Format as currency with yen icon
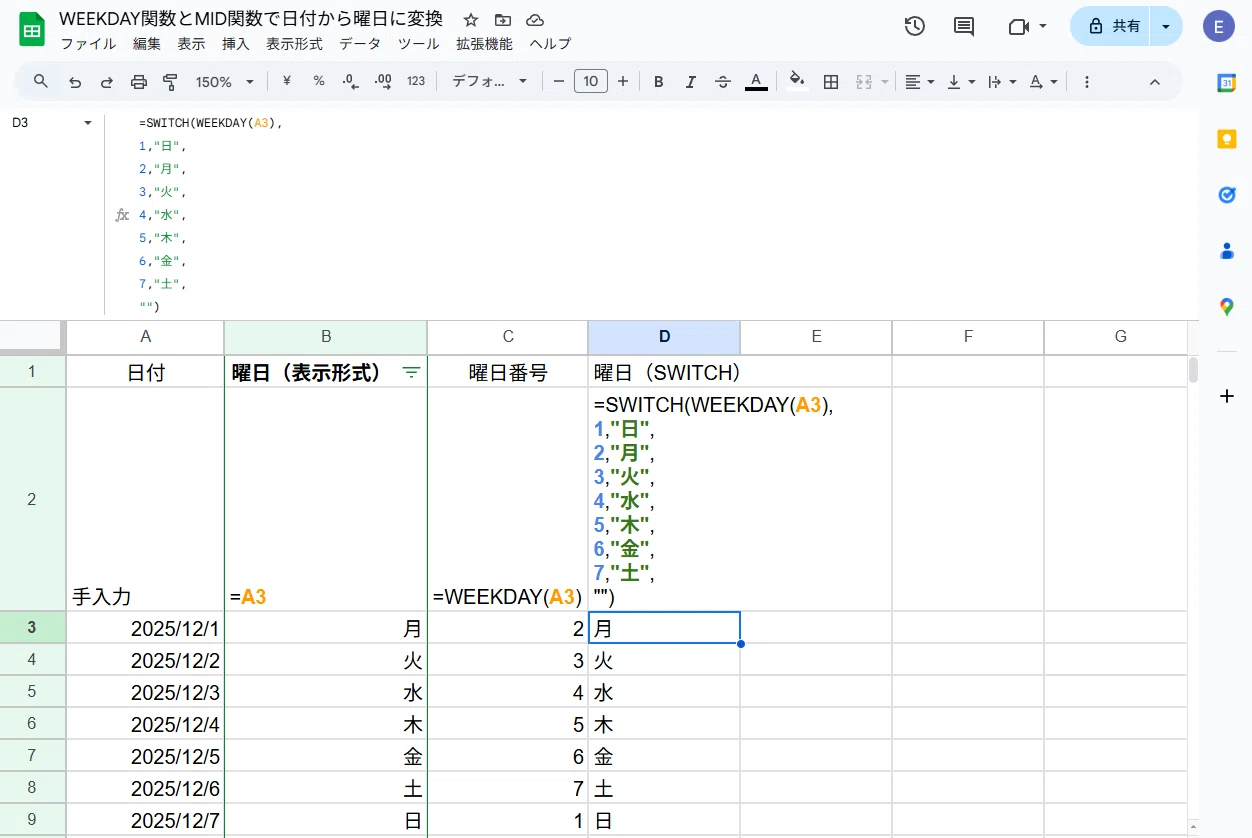 point(287,81)
